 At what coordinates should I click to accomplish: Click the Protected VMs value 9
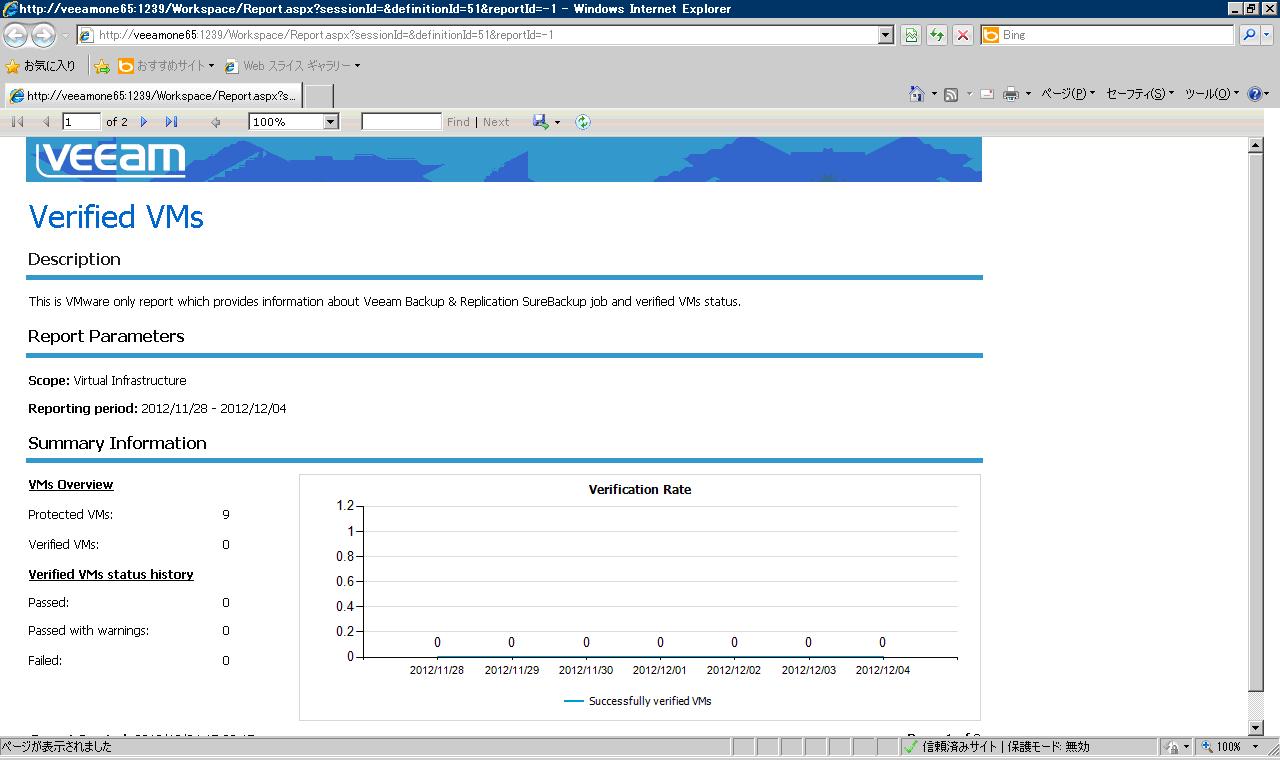pos(226,515)
